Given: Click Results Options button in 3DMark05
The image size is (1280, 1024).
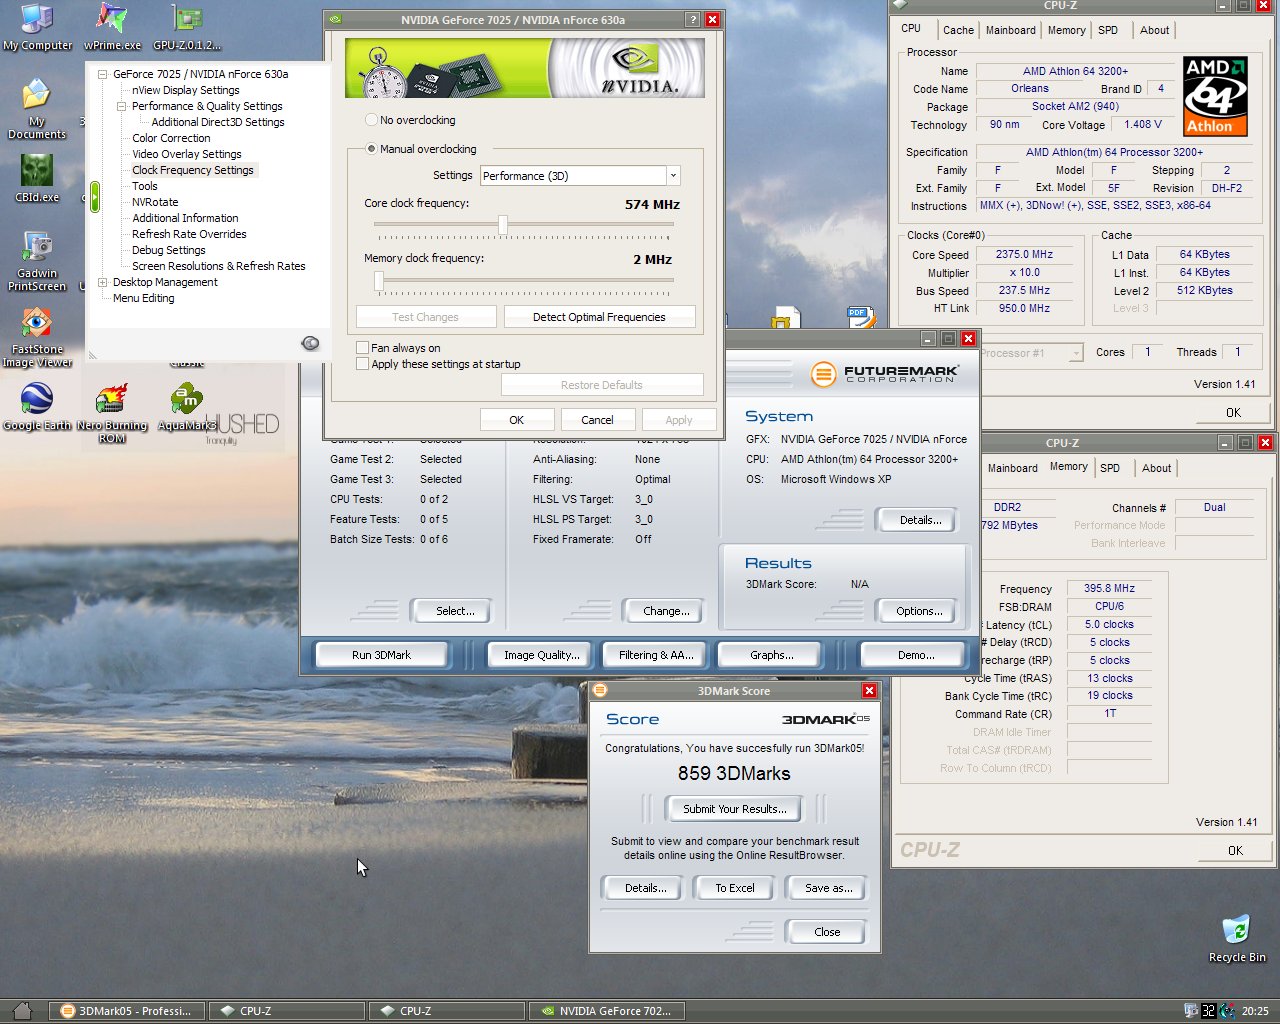Looking at the screenshot, I should (x=919, y=611).
